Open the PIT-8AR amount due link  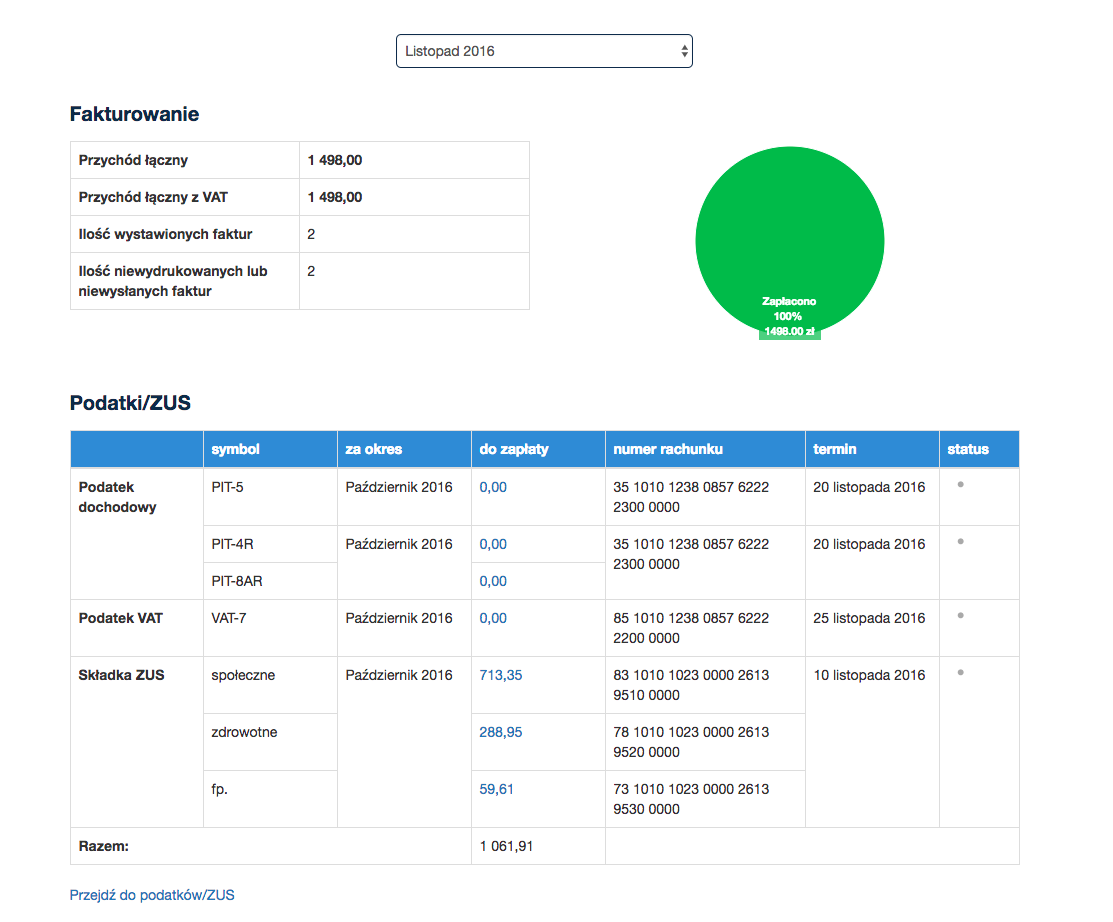(493, 581)
